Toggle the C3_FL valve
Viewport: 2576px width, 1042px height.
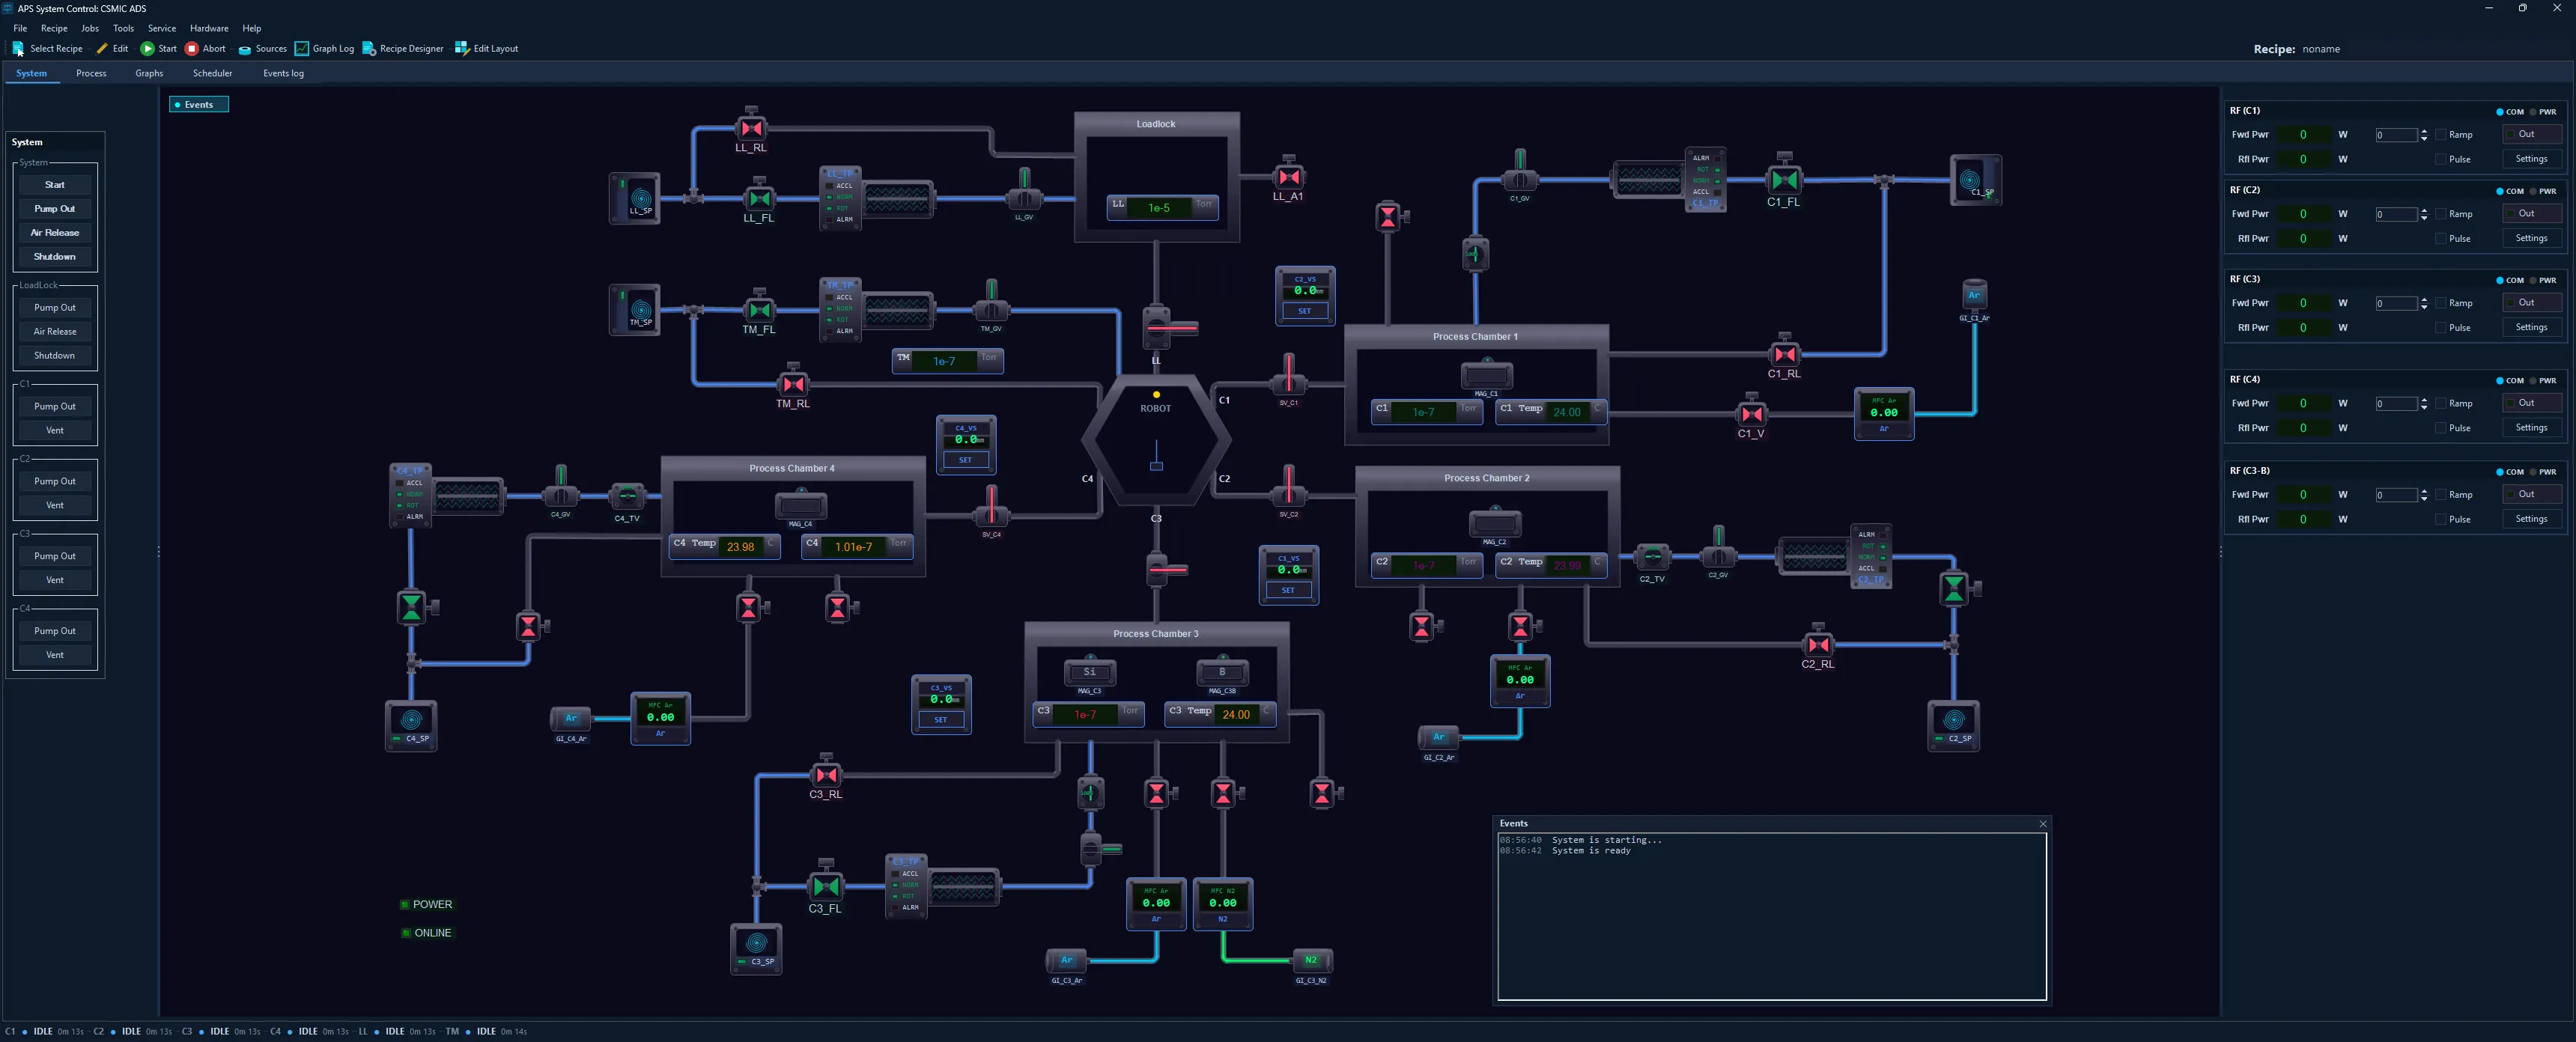(826, 886)
